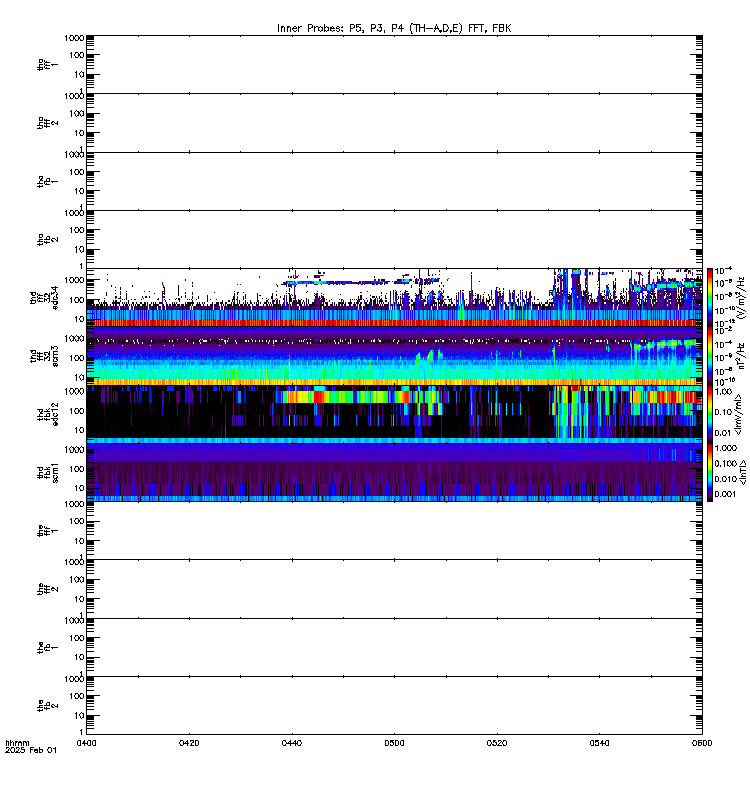Image resolution: width=750 pixels, height=800 pixels.
Task: Select the 'tha fb 1' panel label
Action: tap(48, 181)
